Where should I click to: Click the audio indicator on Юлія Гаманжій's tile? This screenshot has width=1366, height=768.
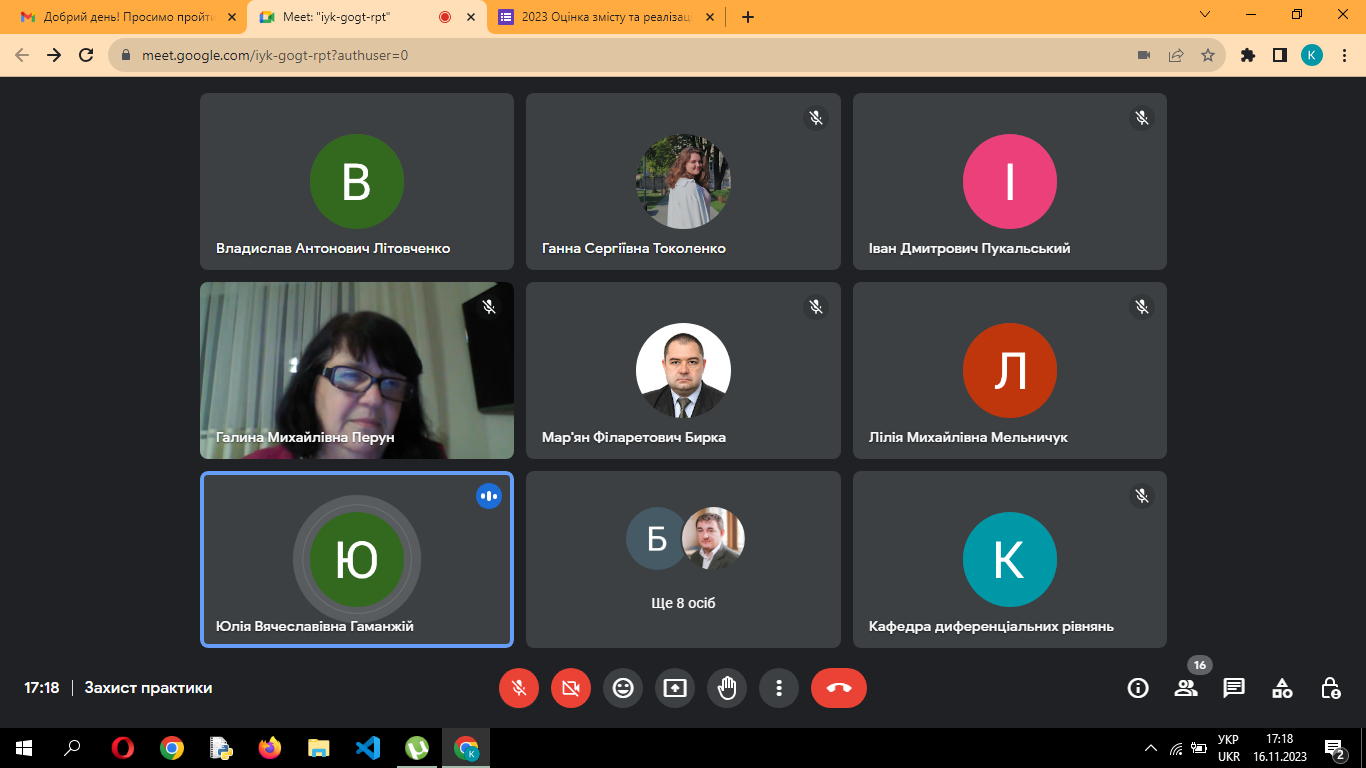[x=489, y=496]
